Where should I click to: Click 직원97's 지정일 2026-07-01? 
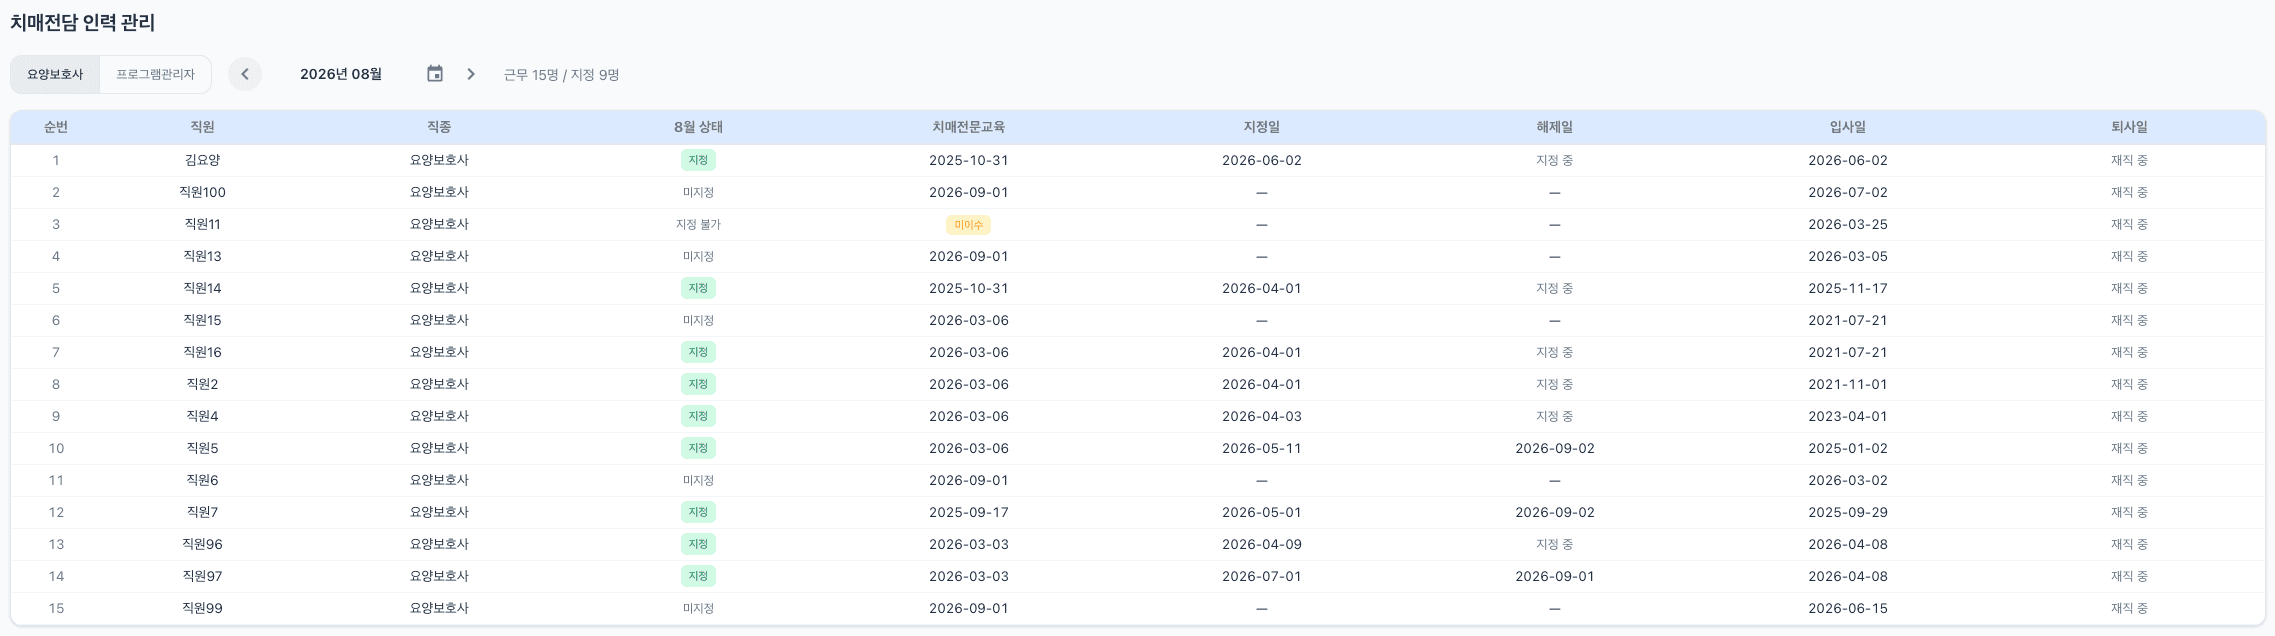tap(1261, 576)
